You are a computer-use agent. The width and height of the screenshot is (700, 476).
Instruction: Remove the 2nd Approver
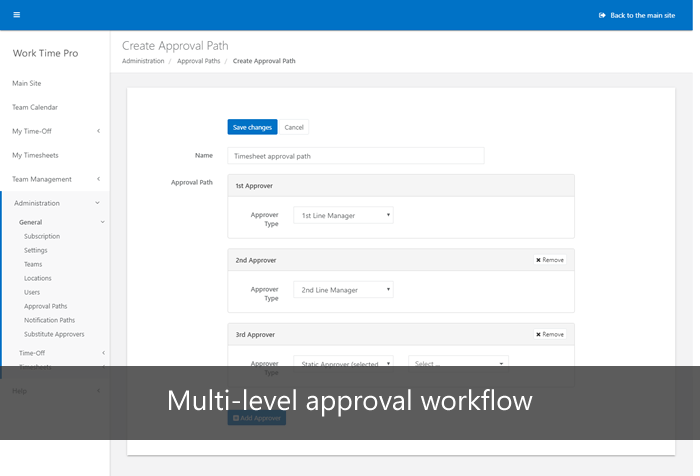point(550,260)
